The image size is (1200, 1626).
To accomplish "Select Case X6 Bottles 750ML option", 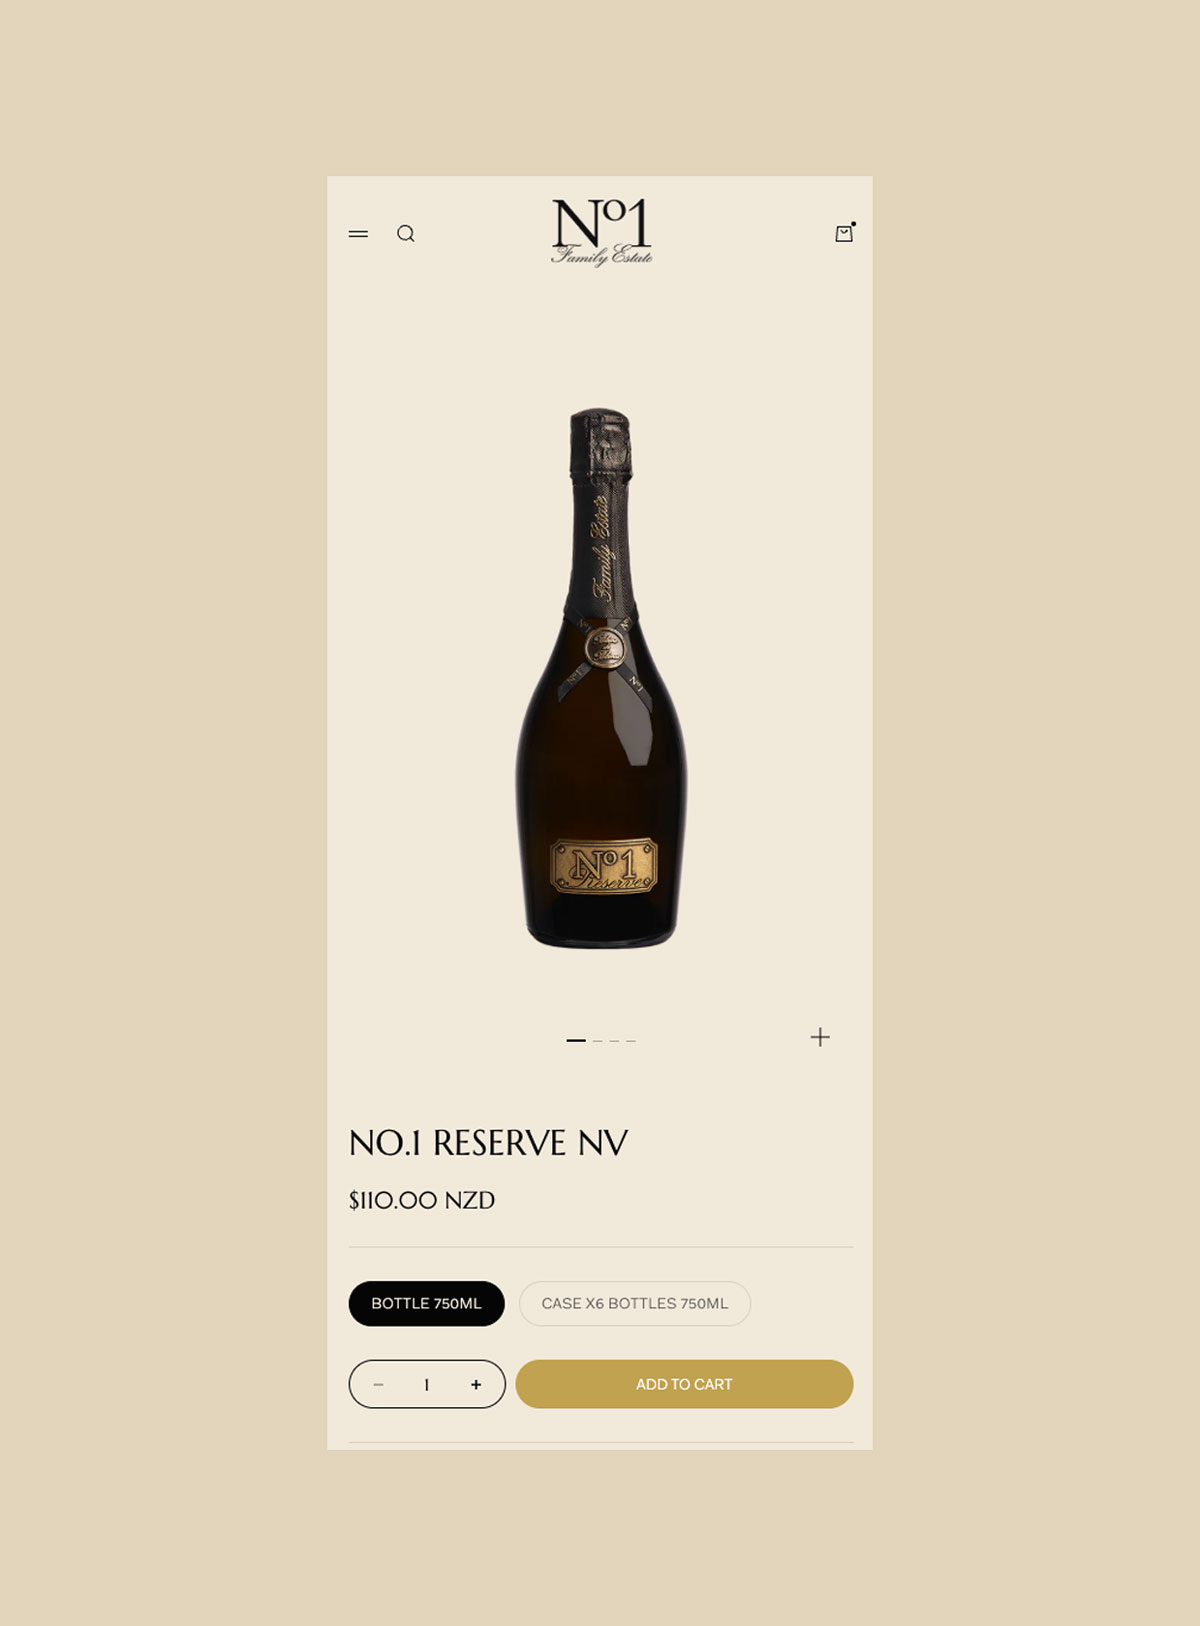I will tap(635, 1304).
